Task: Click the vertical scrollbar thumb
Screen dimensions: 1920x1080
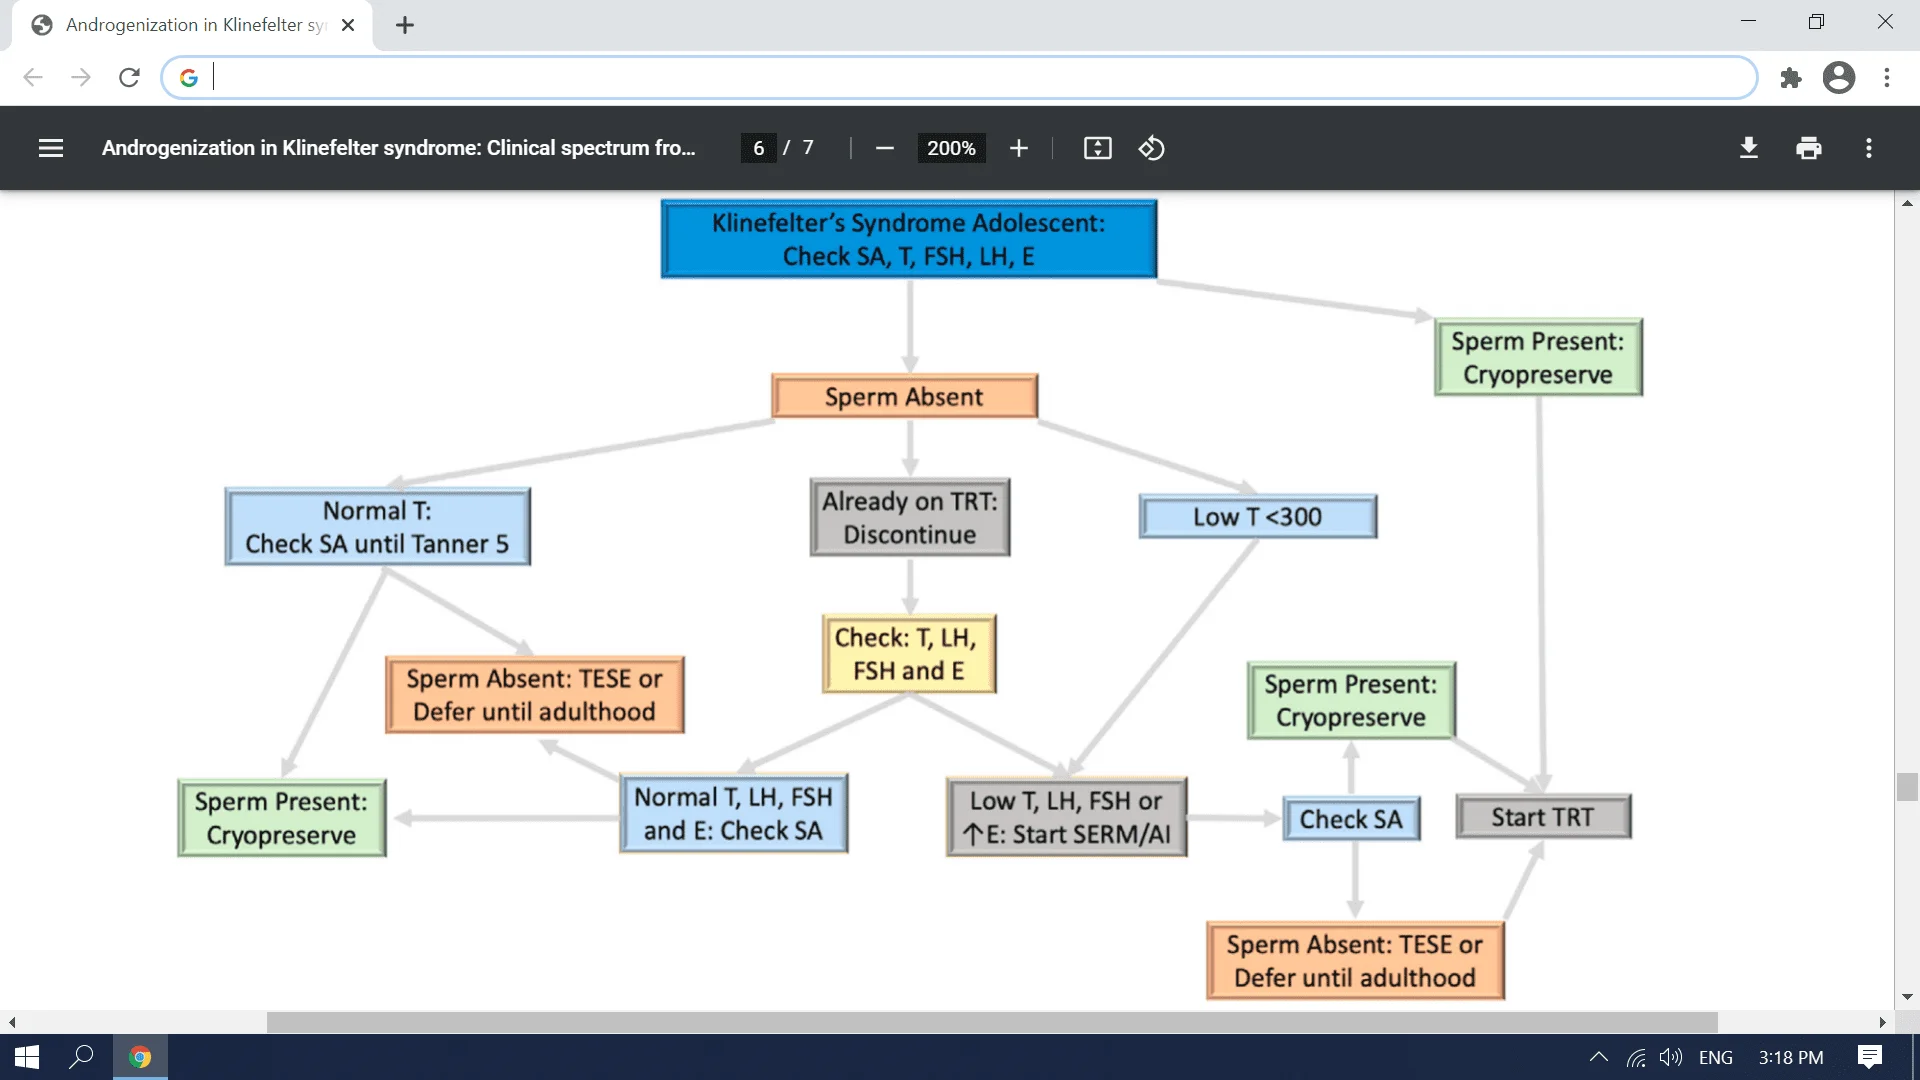Action: (1907, 787)
